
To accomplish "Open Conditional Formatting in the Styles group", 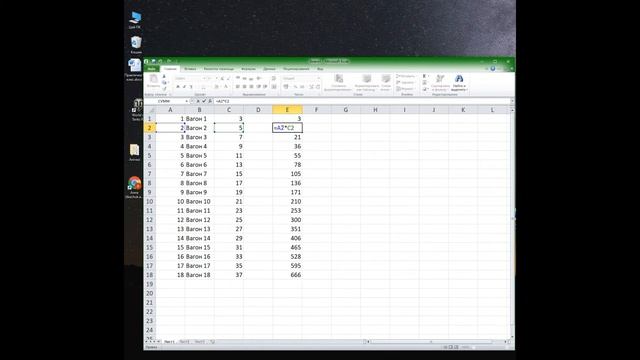I will pyautogui.click(x=338, y=83).
